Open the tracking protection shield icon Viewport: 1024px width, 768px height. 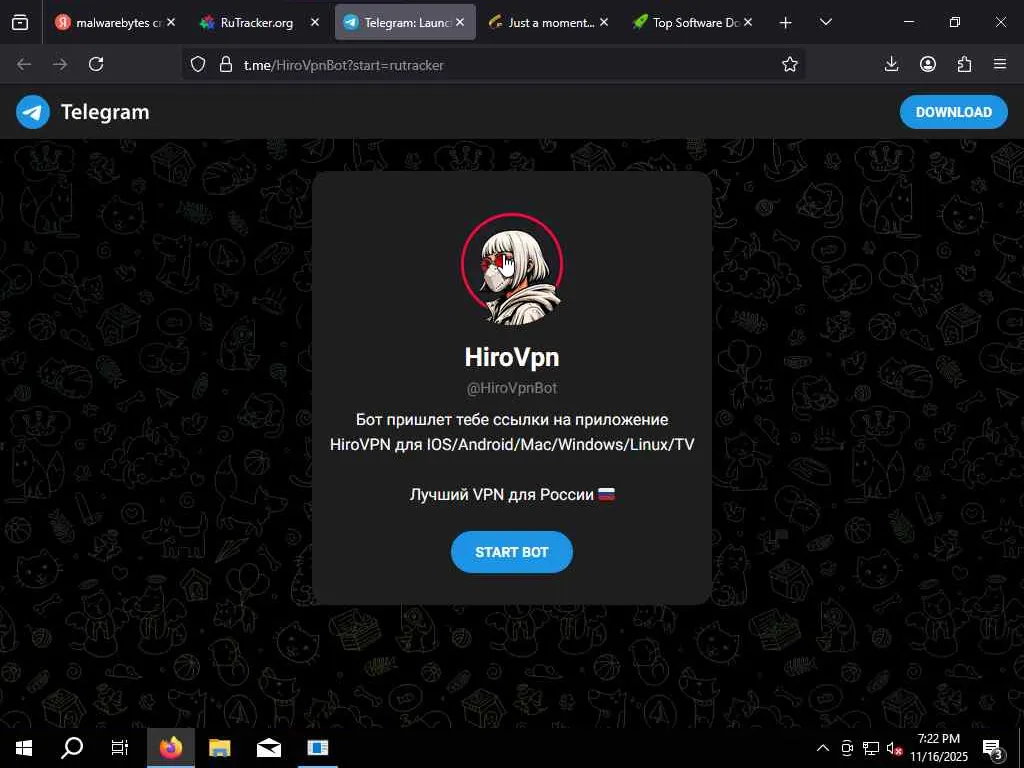click(x=198, y=64)
